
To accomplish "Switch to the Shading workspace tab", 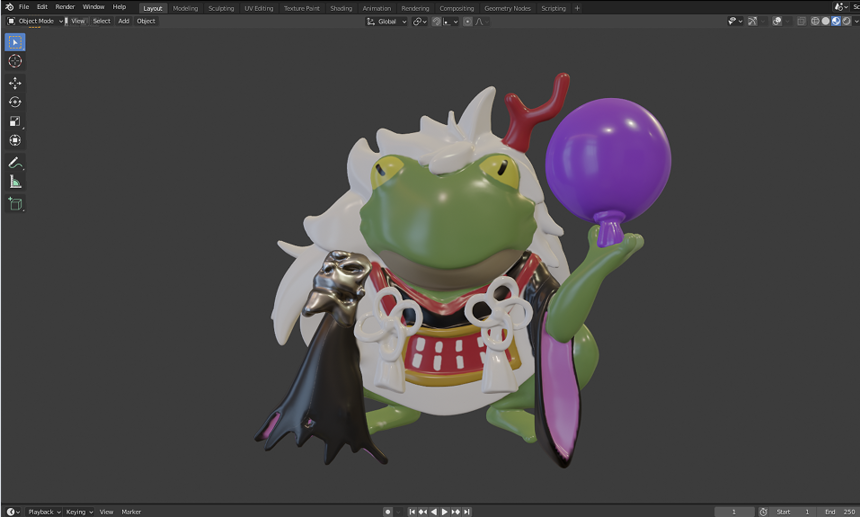I will 341,8.
